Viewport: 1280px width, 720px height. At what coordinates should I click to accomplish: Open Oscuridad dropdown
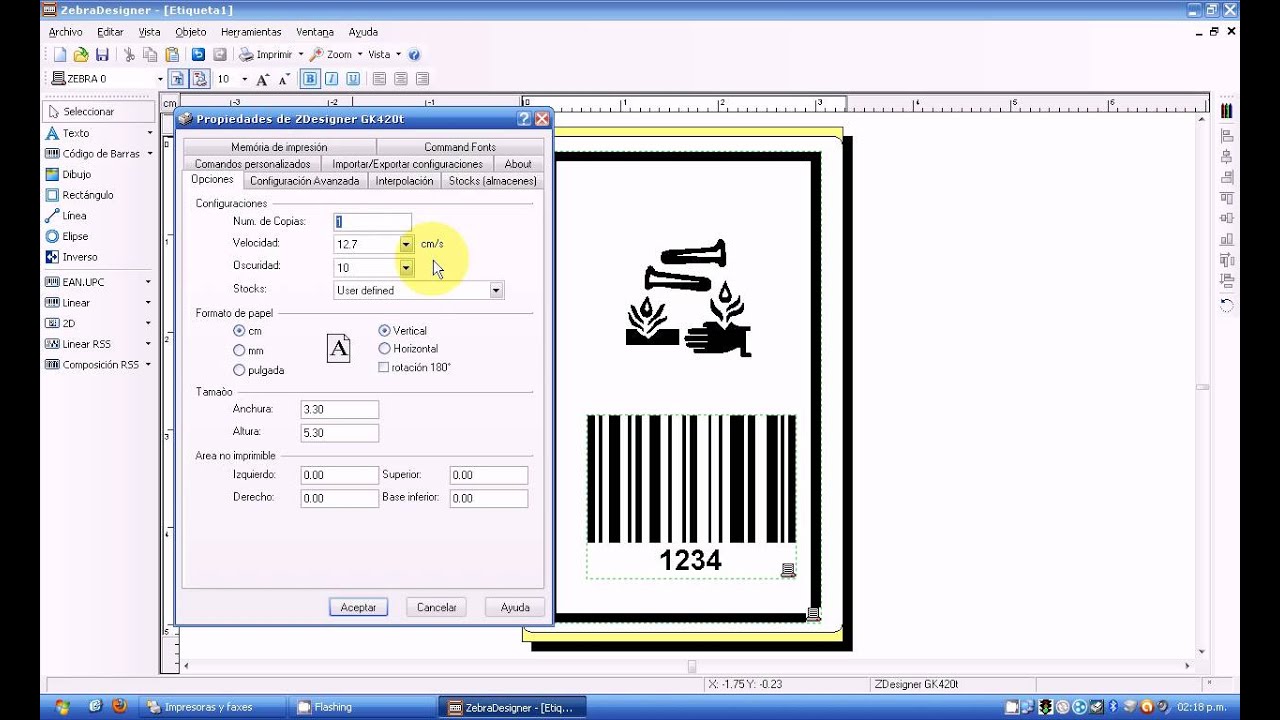[406, 267]
